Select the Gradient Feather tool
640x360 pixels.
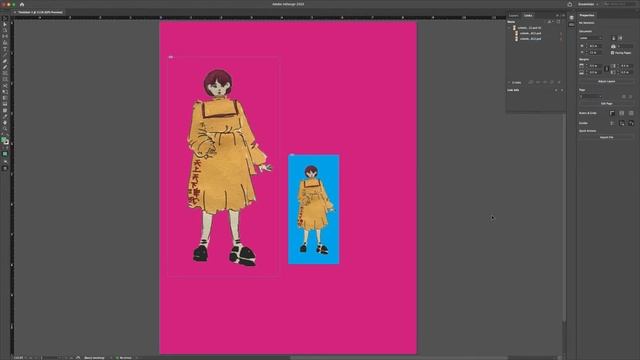5,104
